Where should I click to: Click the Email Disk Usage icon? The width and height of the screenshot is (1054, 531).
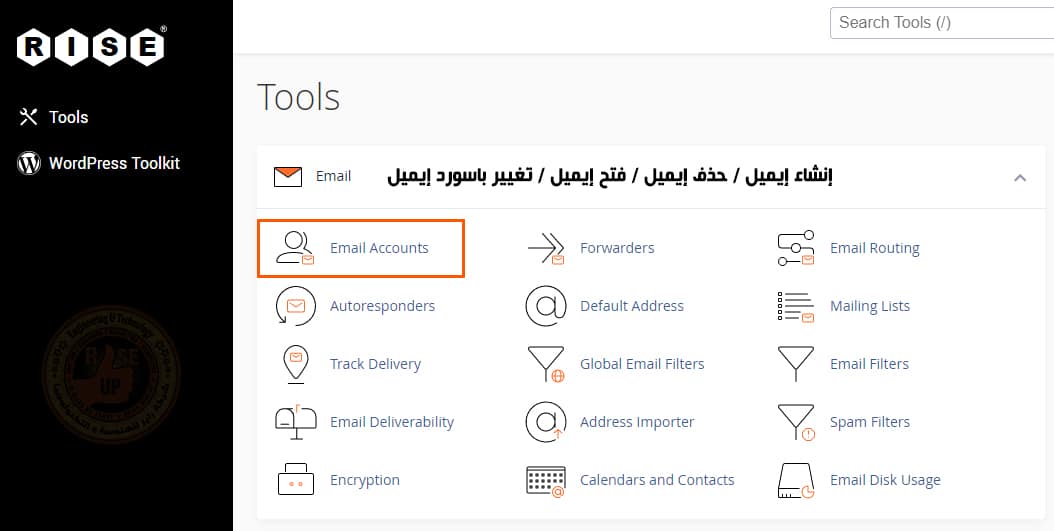[x=796, y=480]
